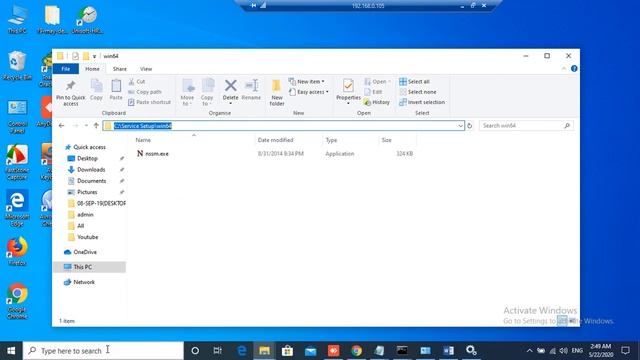Viewport: 640px width, 360px height.
Task: Click the taskbar search box
Action: click(103, 351)
